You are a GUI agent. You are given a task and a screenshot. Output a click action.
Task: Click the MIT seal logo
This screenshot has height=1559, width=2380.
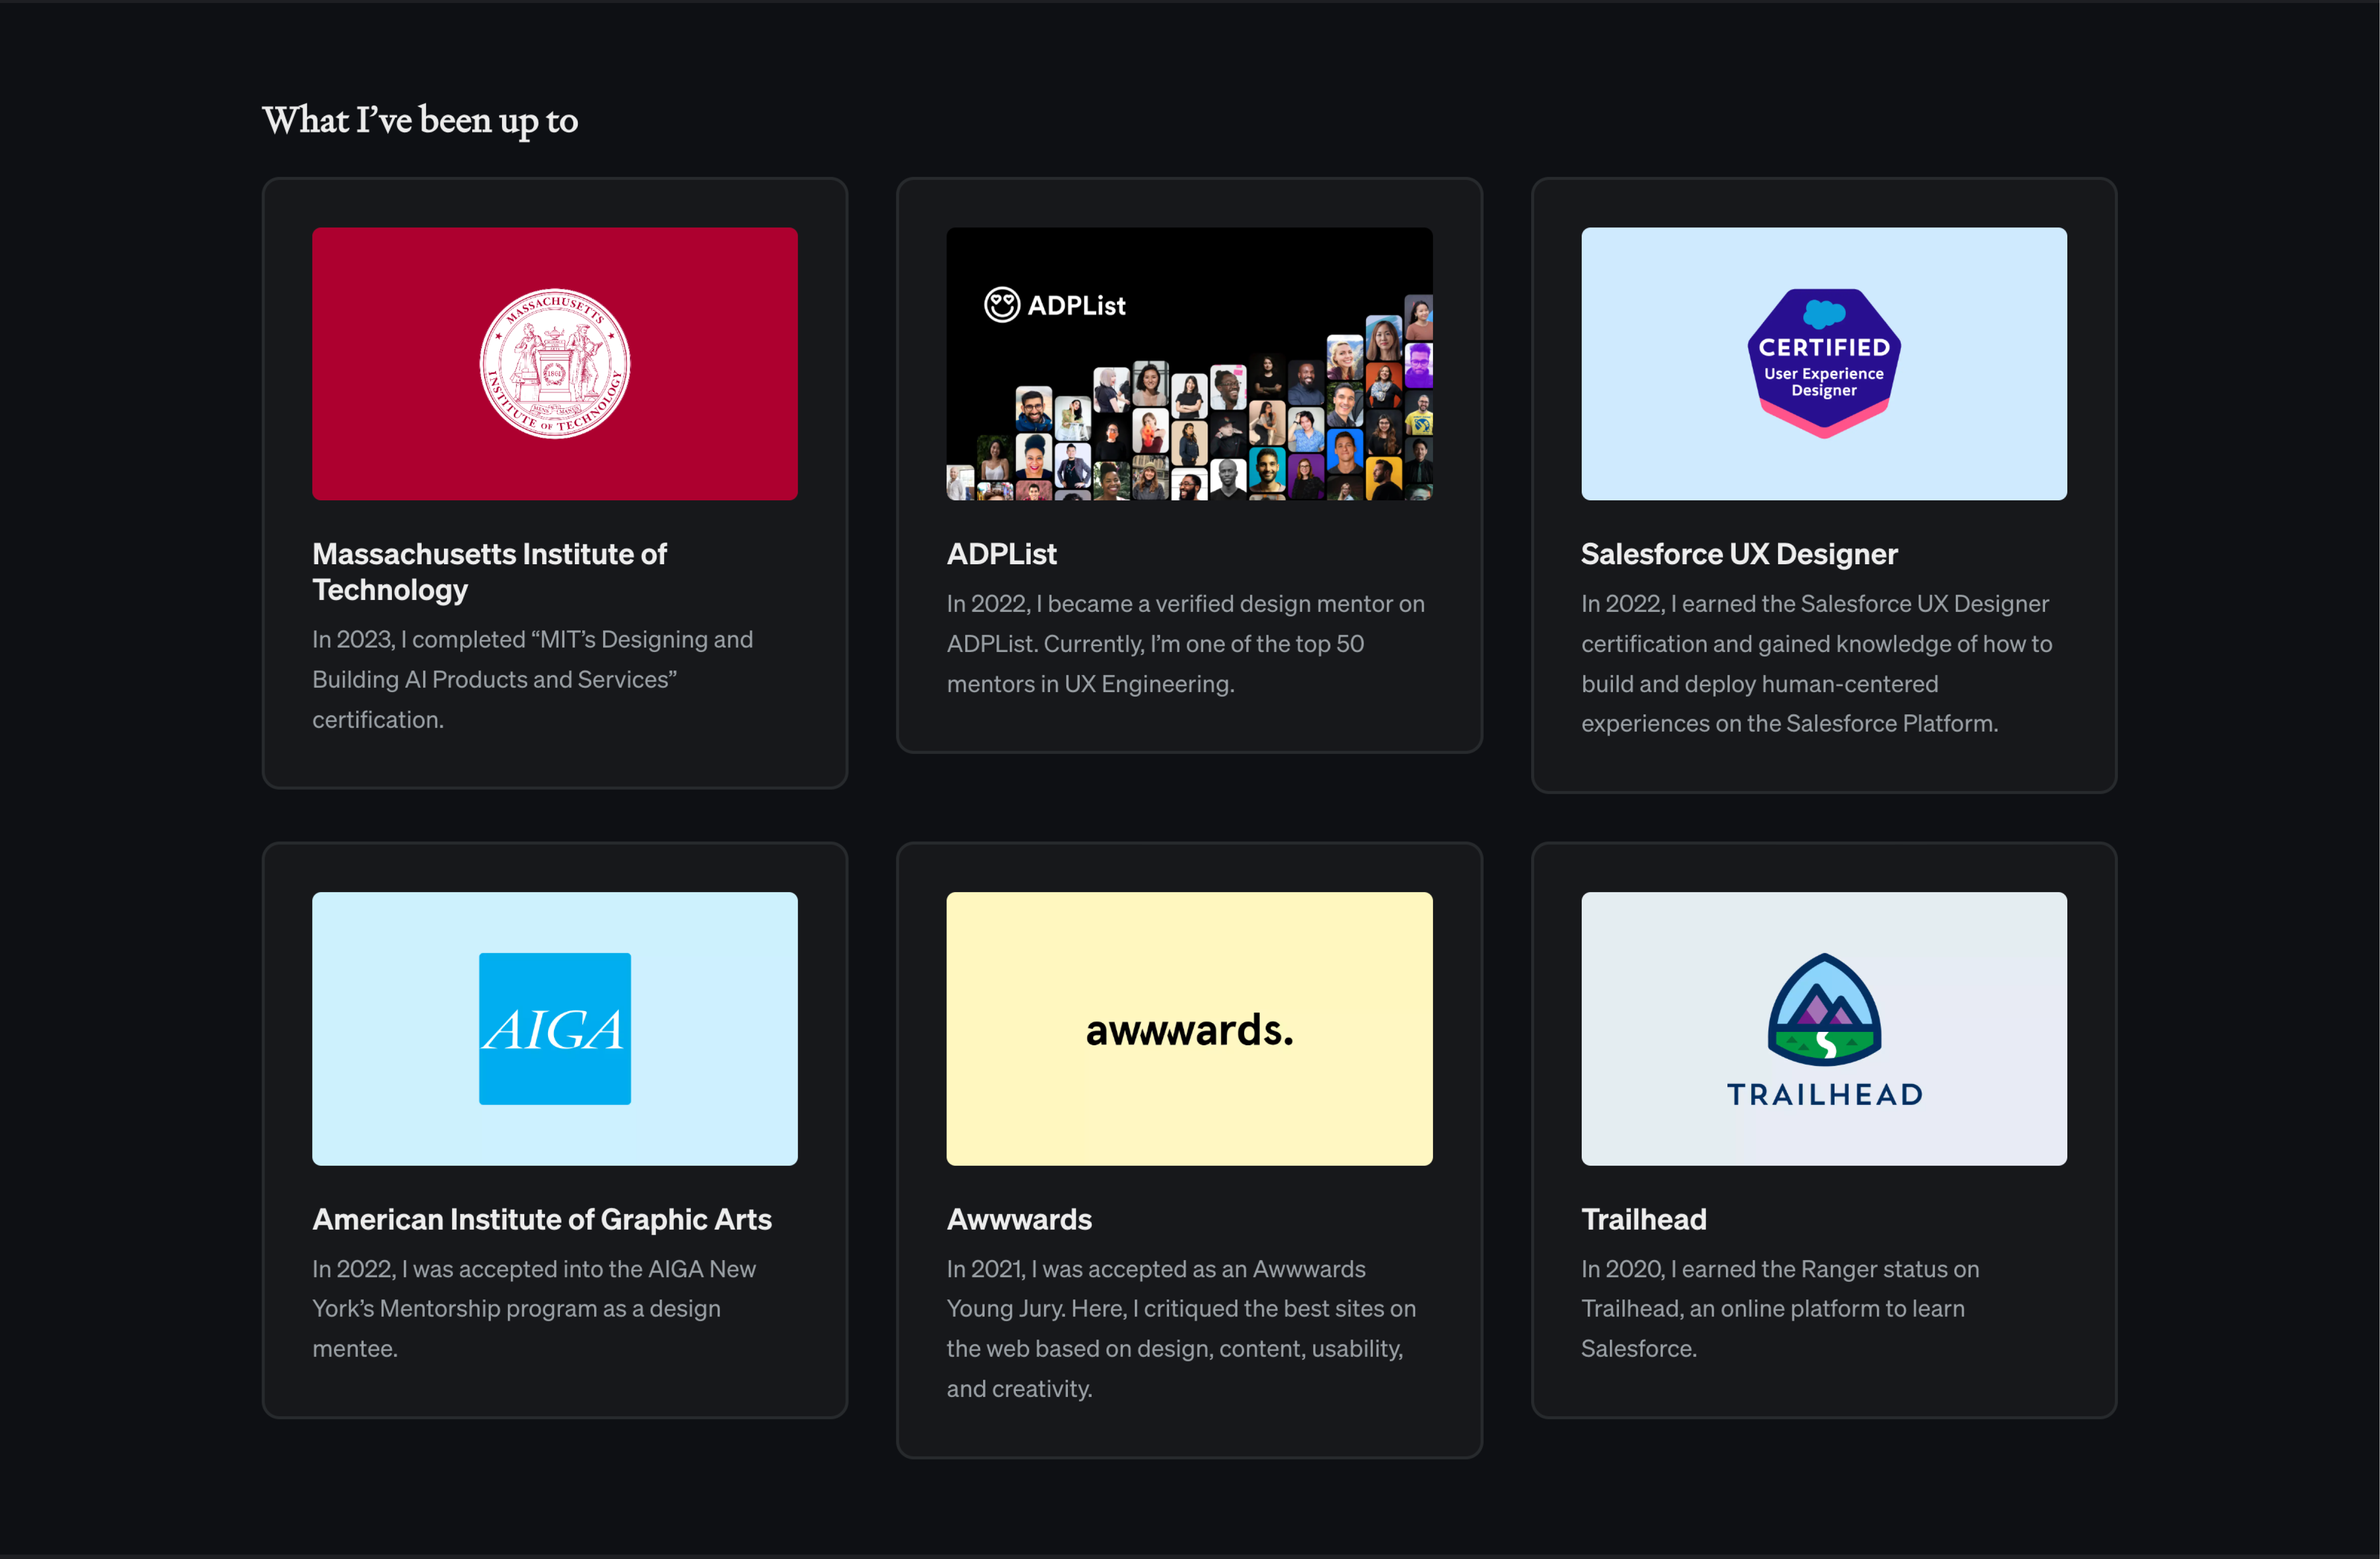(555, 363)
